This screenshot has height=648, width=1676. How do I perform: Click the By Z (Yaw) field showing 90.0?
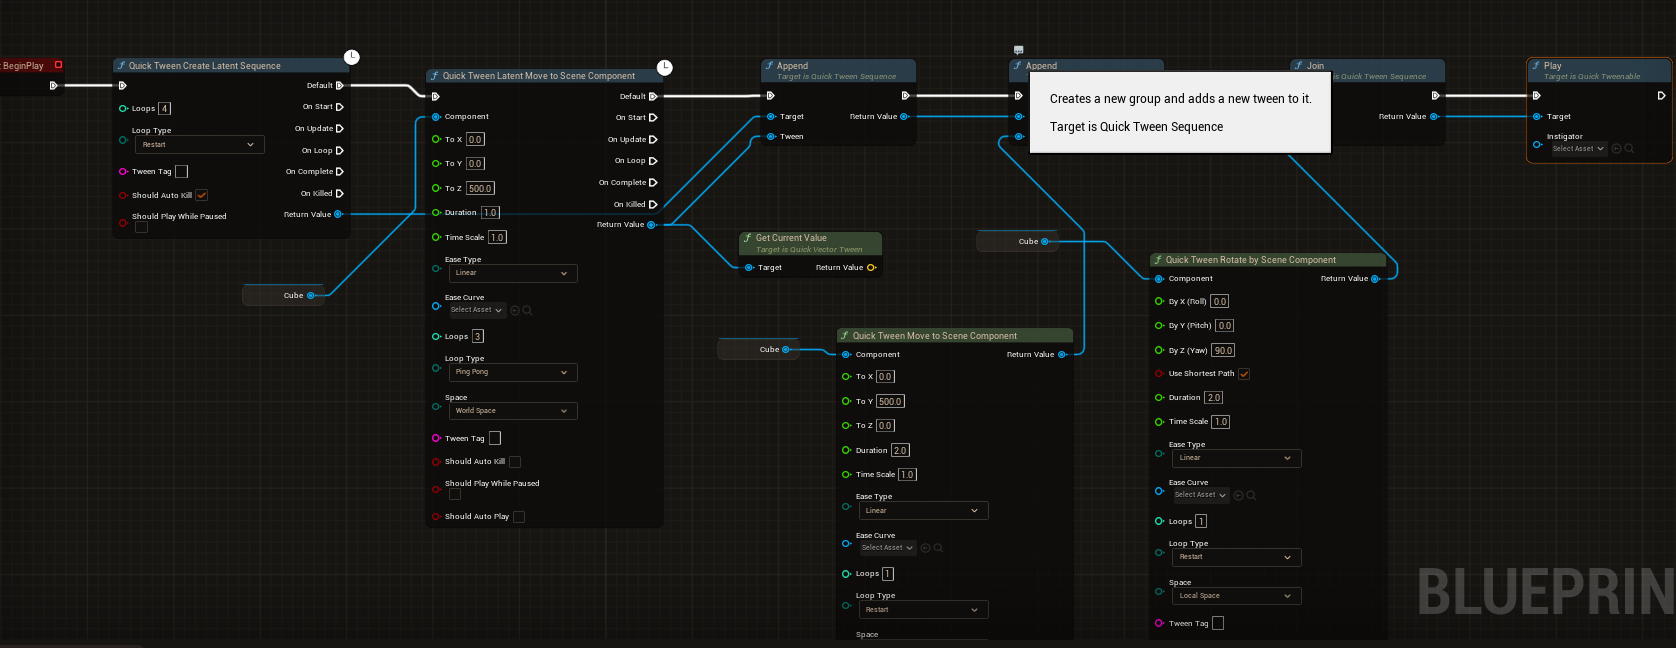1223,351
